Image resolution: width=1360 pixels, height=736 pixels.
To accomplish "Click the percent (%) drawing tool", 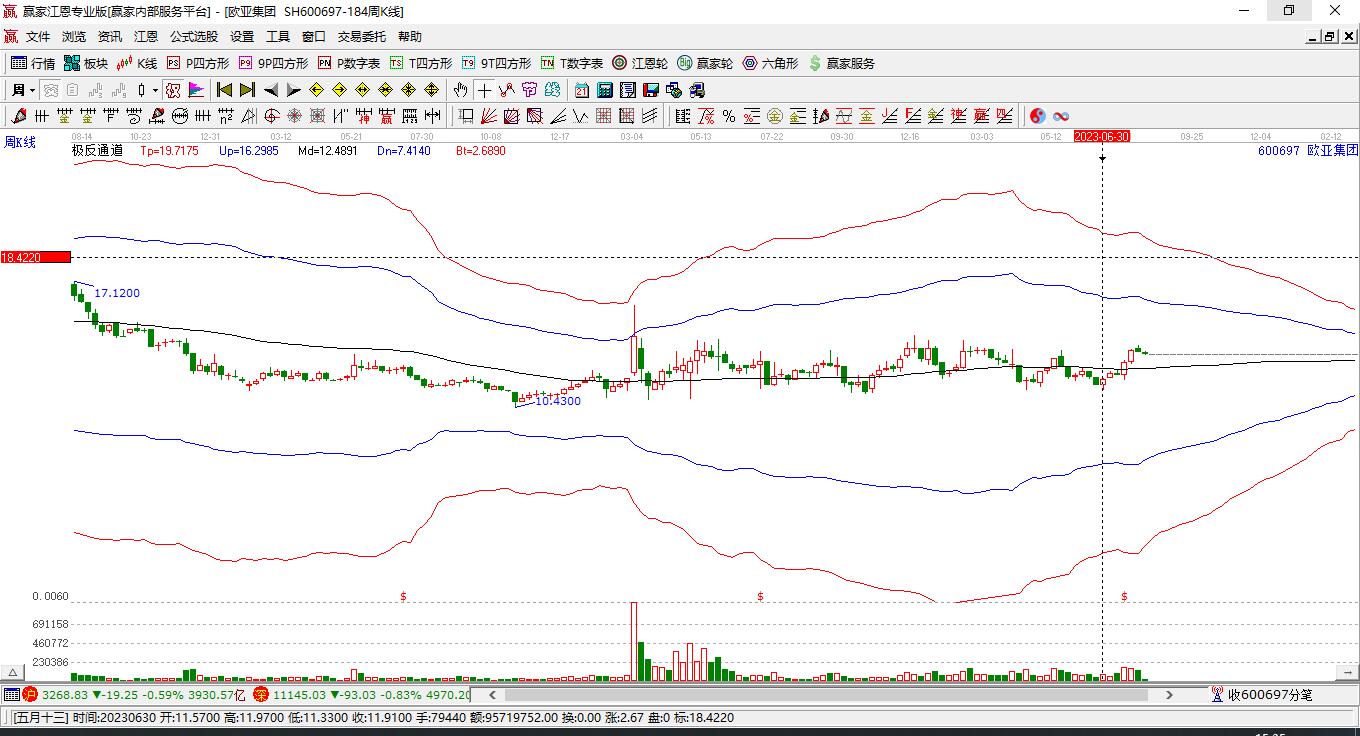I will [729, 116].
